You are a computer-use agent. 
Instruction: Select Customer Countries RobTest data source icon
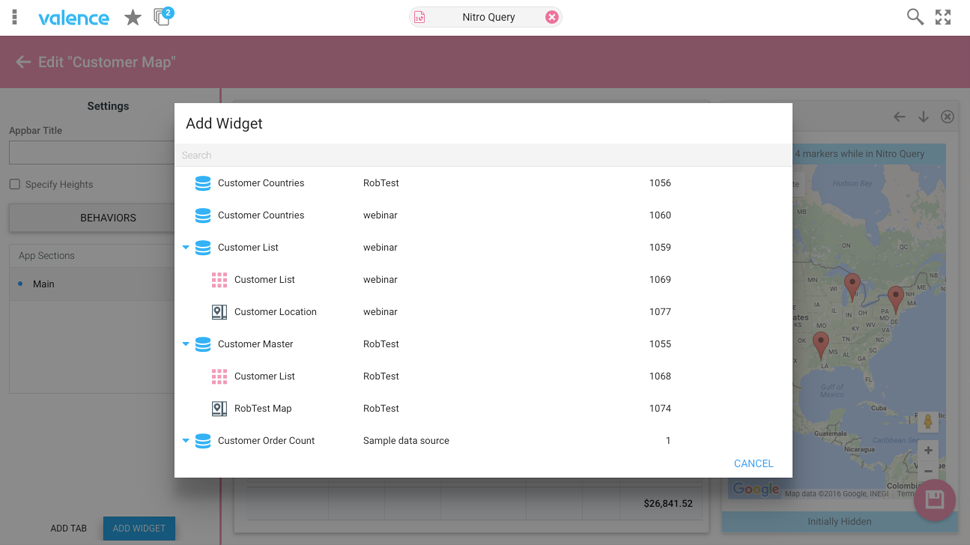point(203,183)
